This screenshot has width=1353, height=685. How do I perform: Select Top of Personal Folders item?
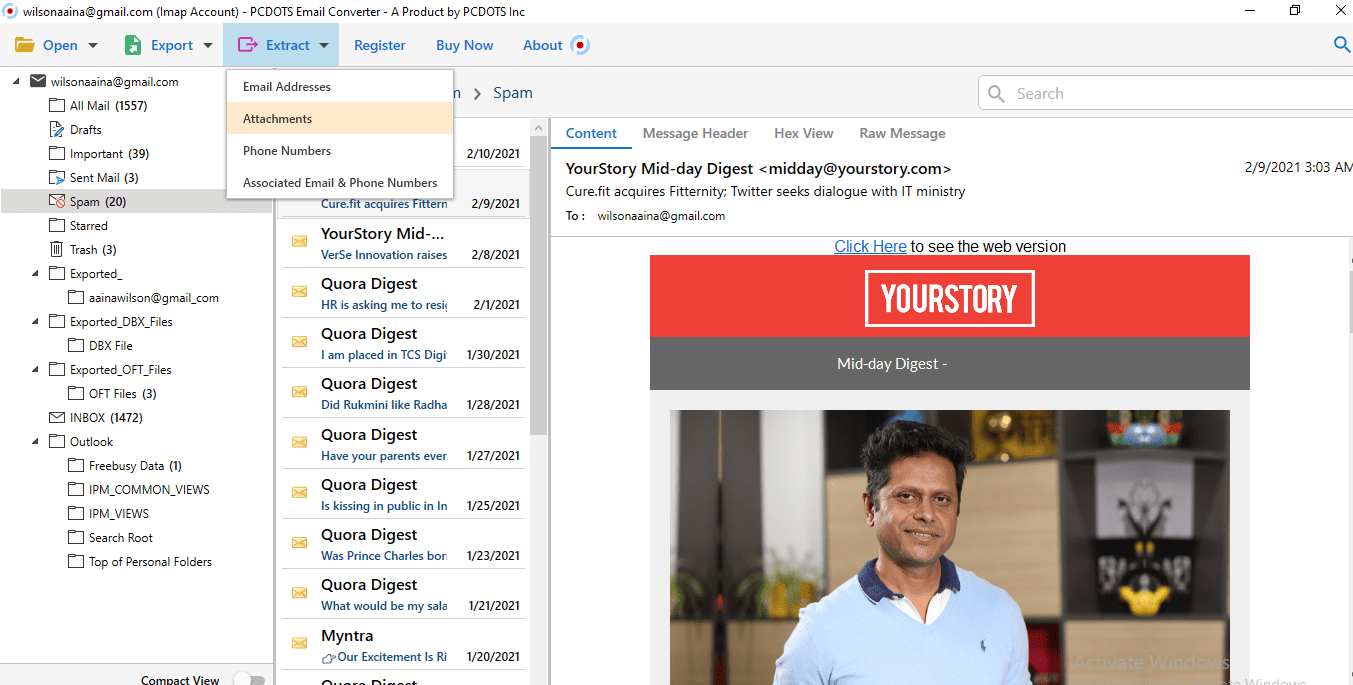pos(150,561)
